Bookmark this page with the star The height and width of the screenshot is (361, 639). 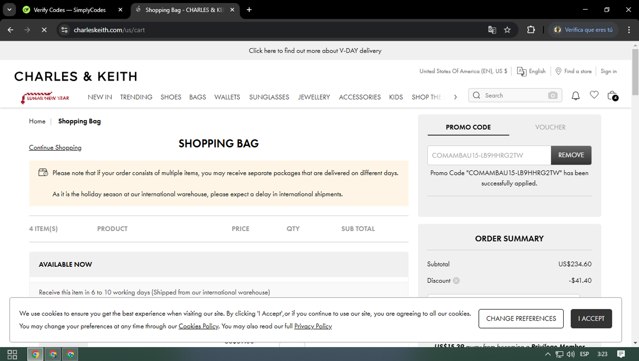click(507, 30)
